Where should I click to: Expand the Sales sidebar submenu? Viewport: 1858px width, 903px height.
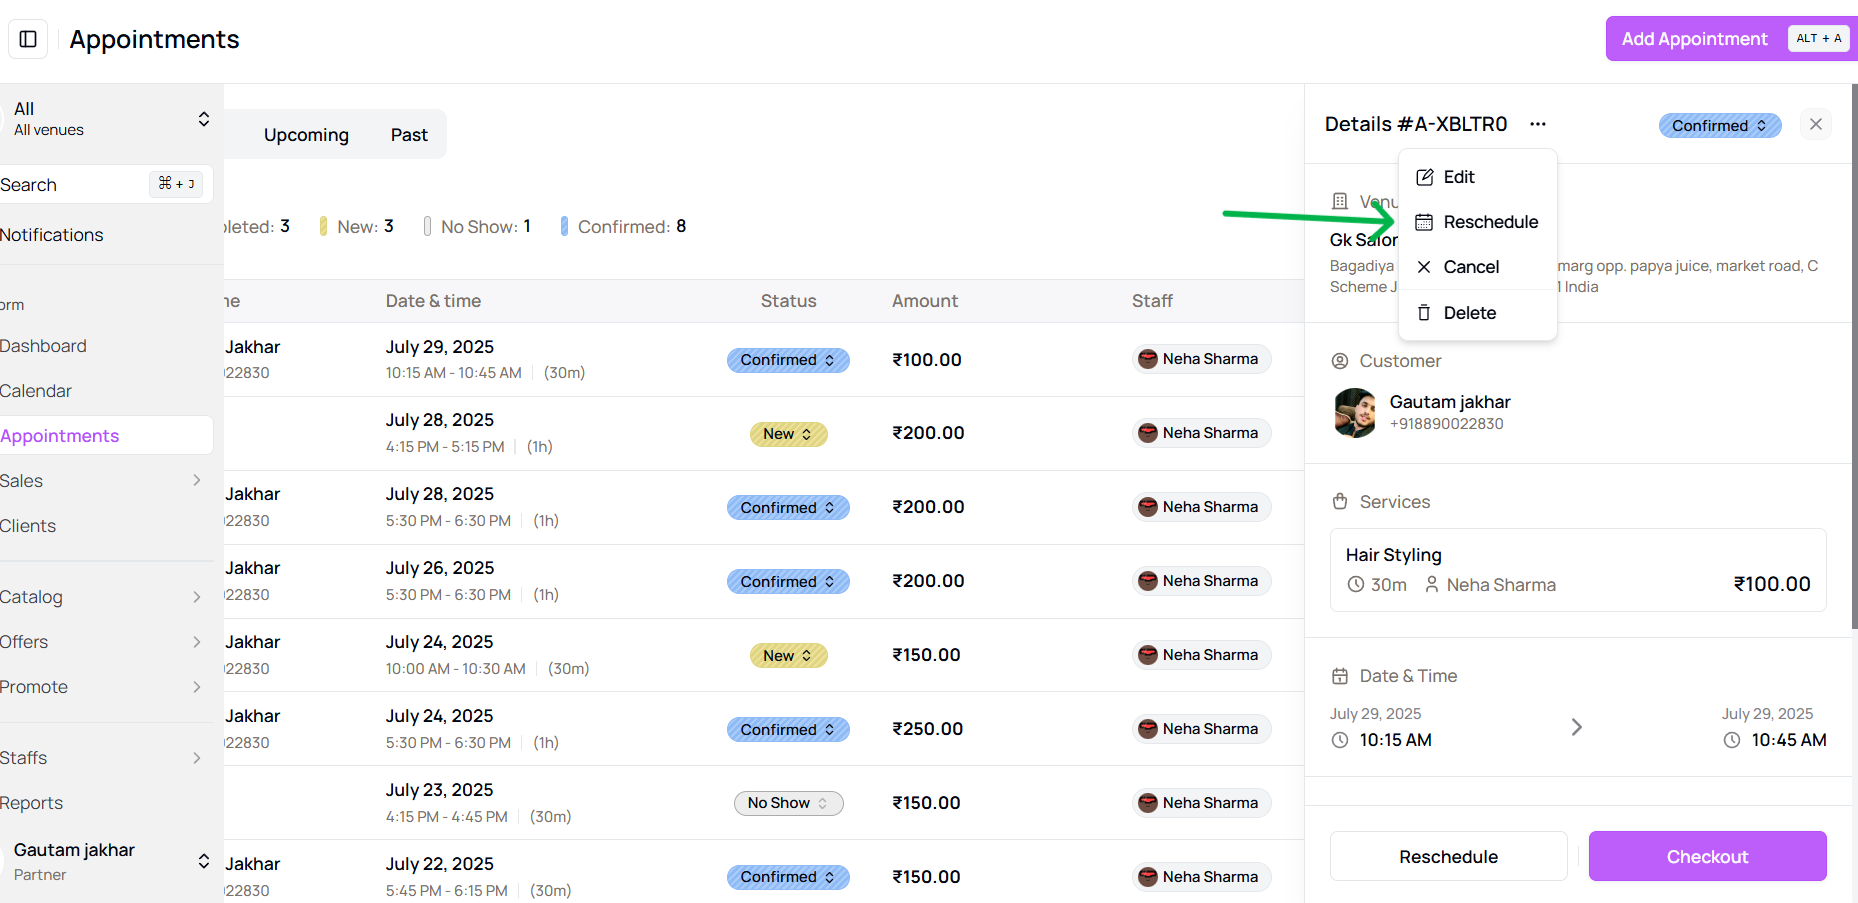click(x=197, y=481)
